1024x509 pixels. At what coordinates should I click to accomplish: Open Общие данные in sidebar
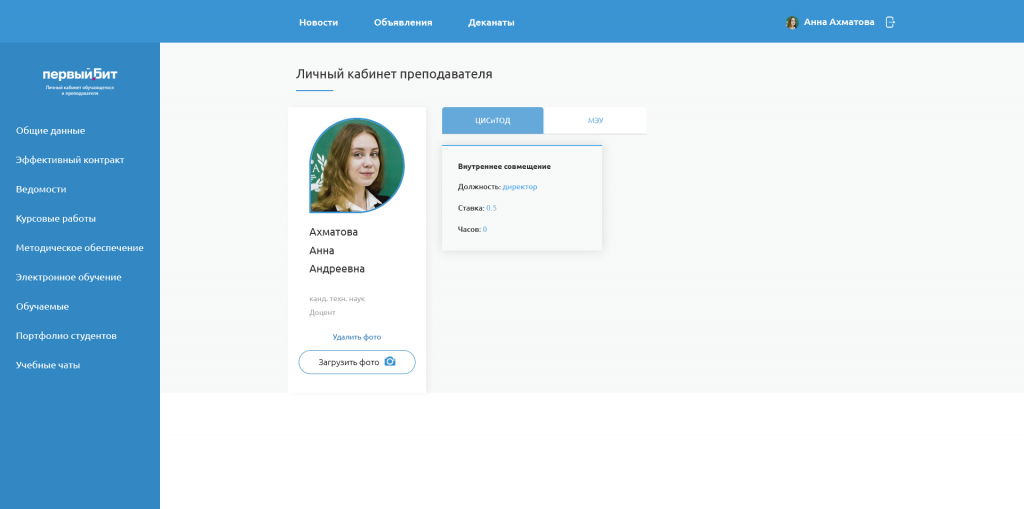tap(50, 131)
